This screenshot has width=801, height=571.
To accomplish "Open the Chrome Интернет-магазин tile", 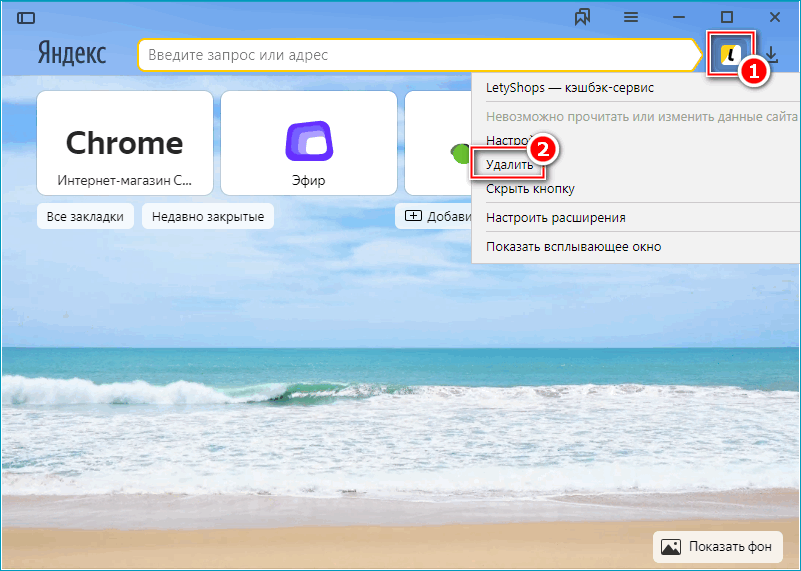I will [x=124, y=143].
